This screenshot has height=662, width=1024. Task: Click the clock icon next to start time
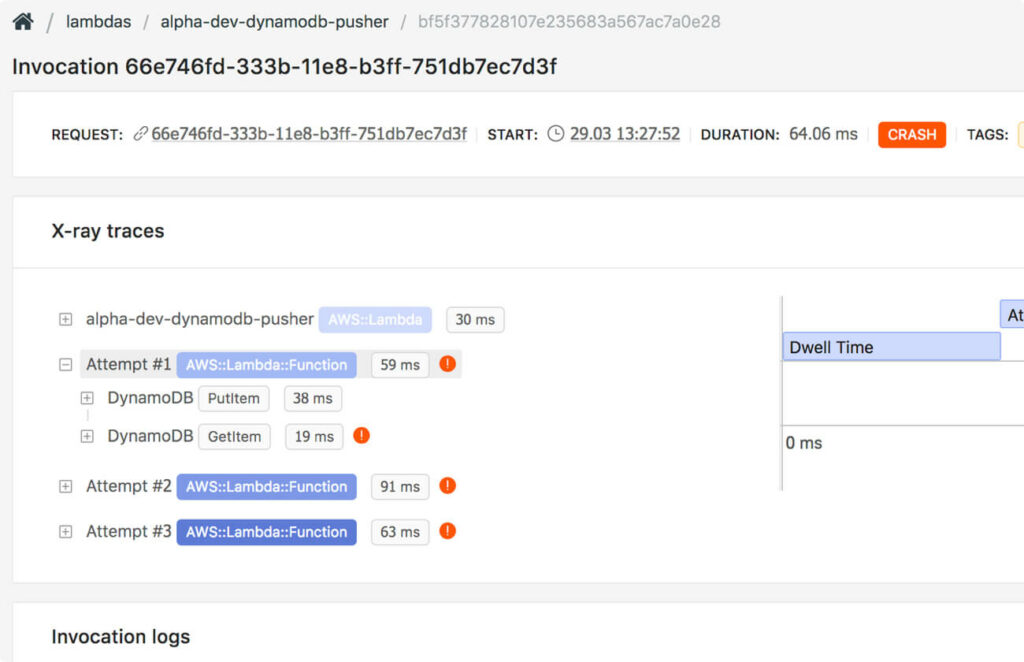[556, 133]
